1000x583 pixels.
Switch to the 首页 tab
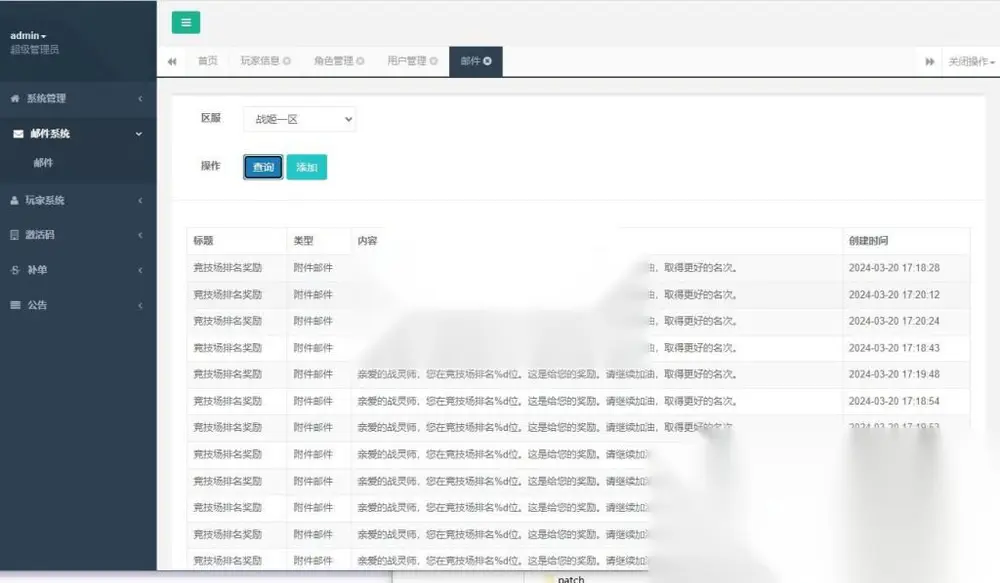(207, 61)
